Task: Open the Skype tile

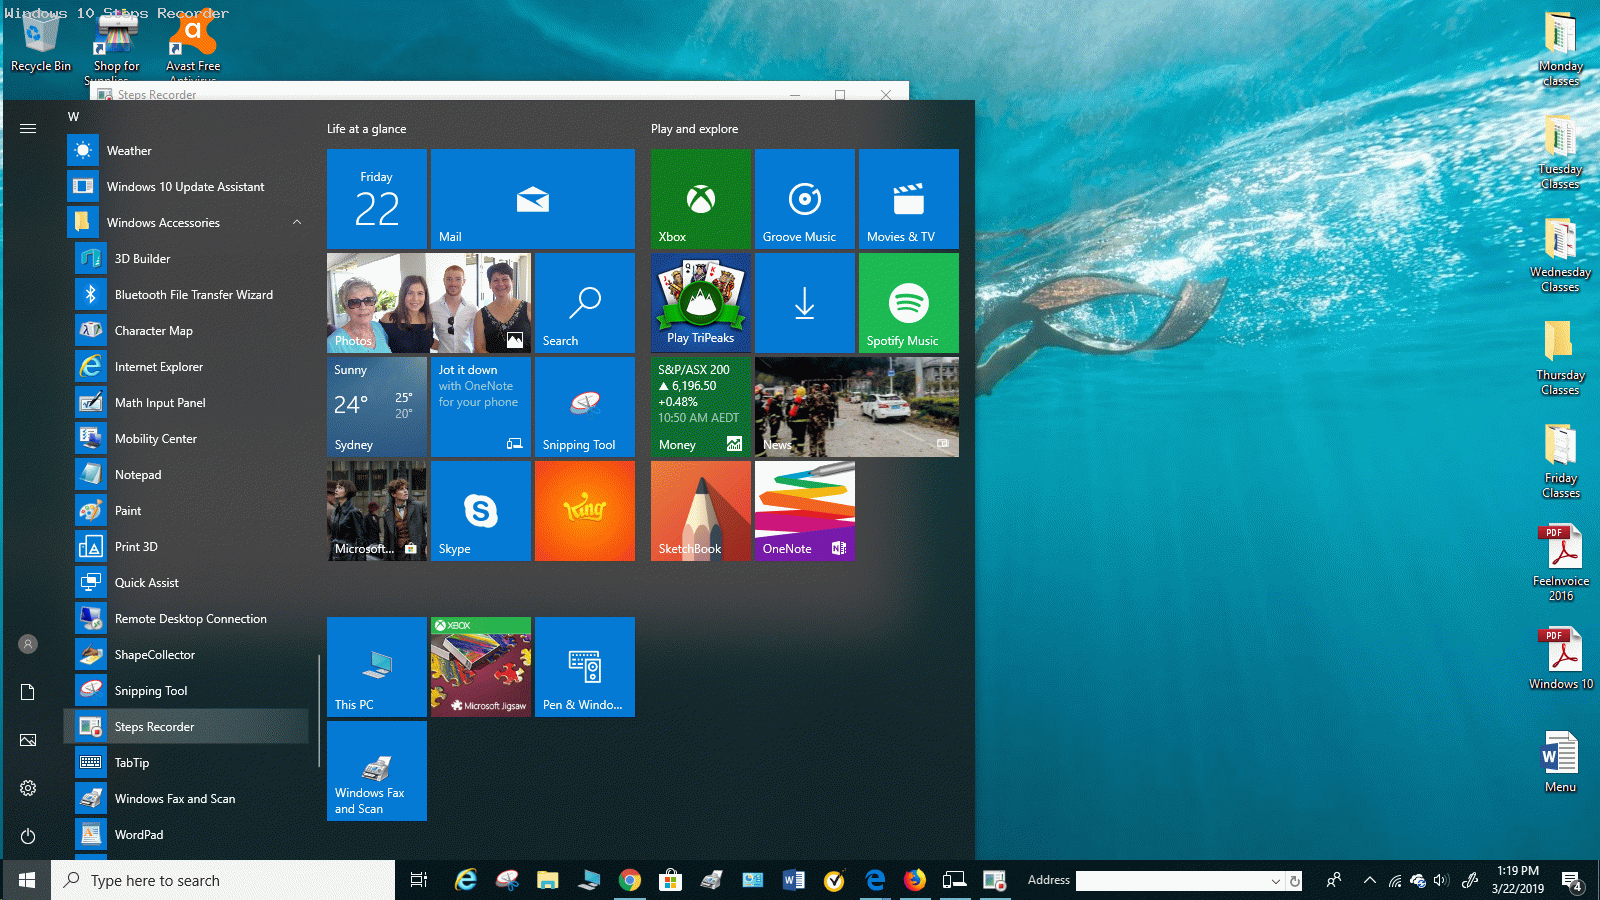Action: click(x=481, y=511)
